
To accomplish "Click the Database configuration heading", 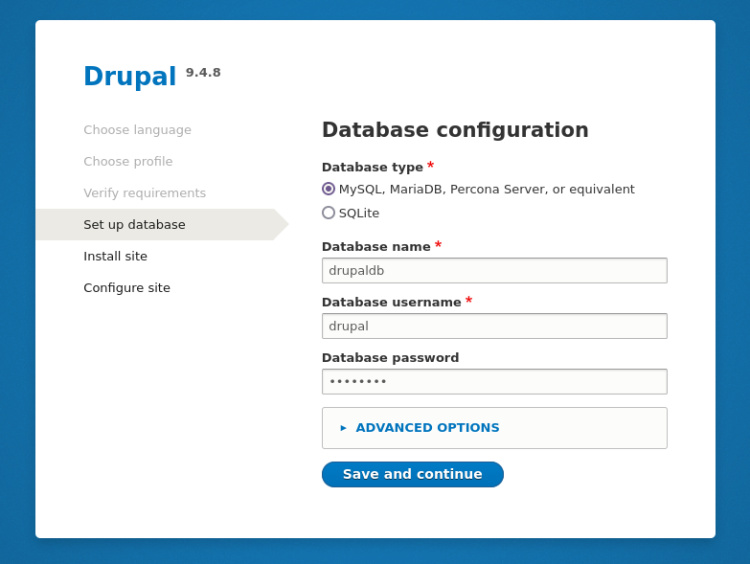I will (x=455, y=130).
